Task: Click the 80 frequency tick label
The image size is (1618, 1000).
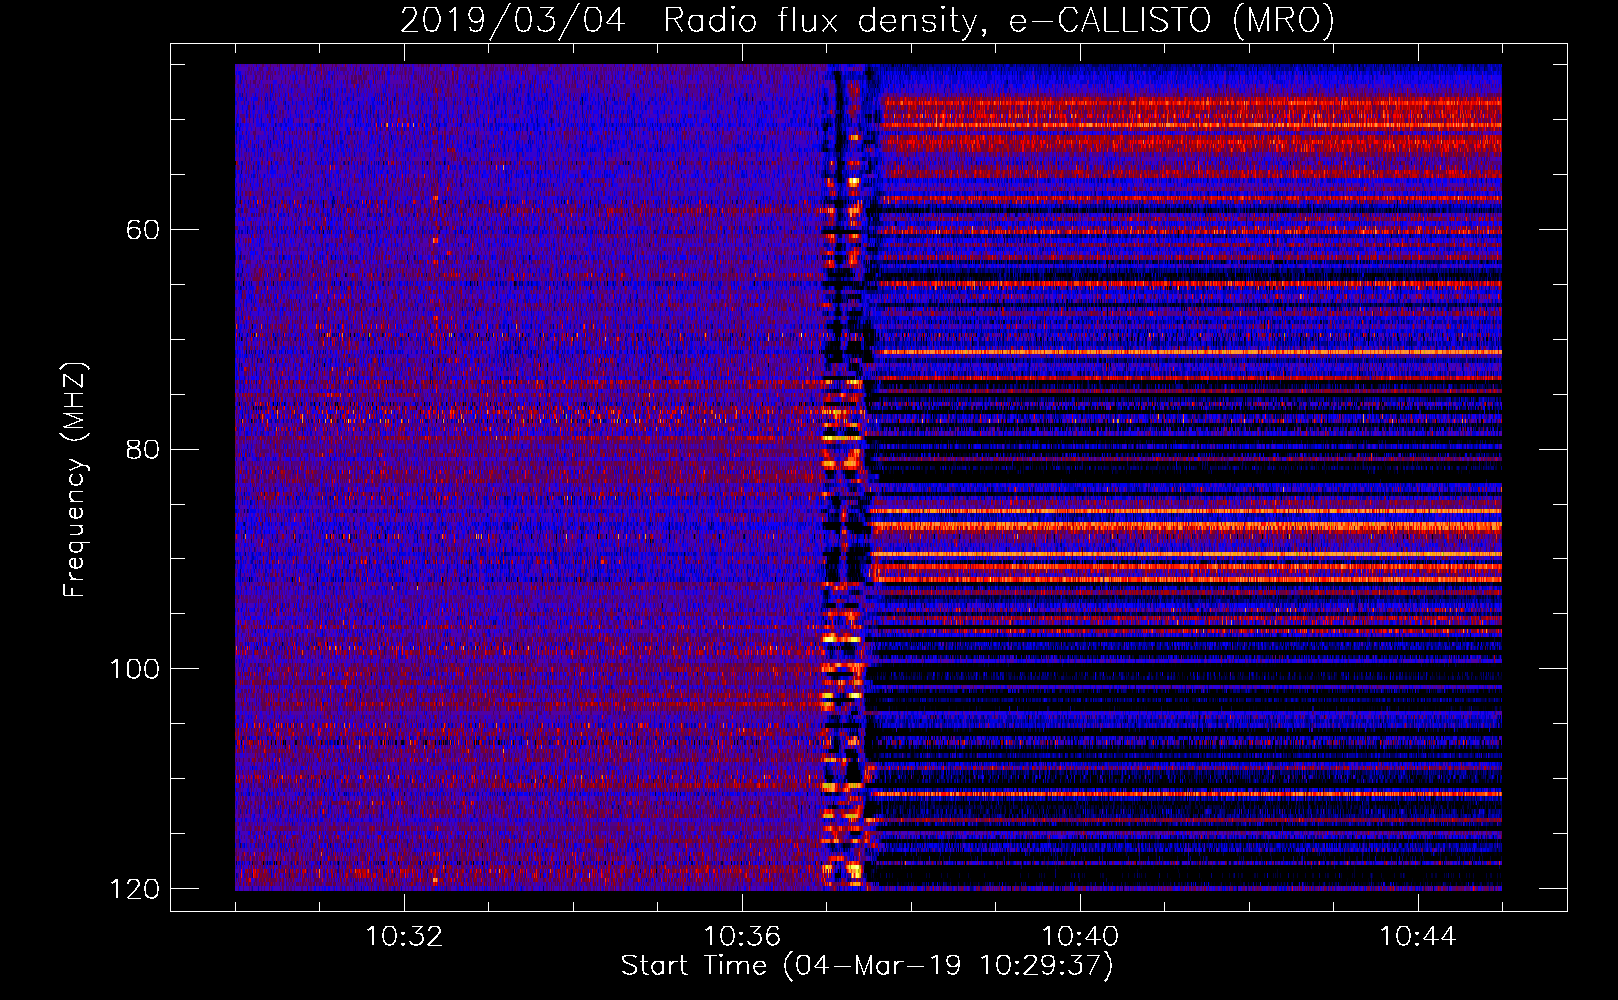Action: pos(143,449)
